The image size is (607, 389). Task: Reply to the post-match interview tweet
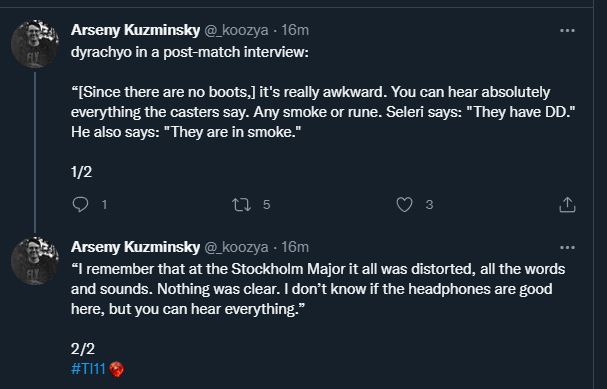point(81,205)
